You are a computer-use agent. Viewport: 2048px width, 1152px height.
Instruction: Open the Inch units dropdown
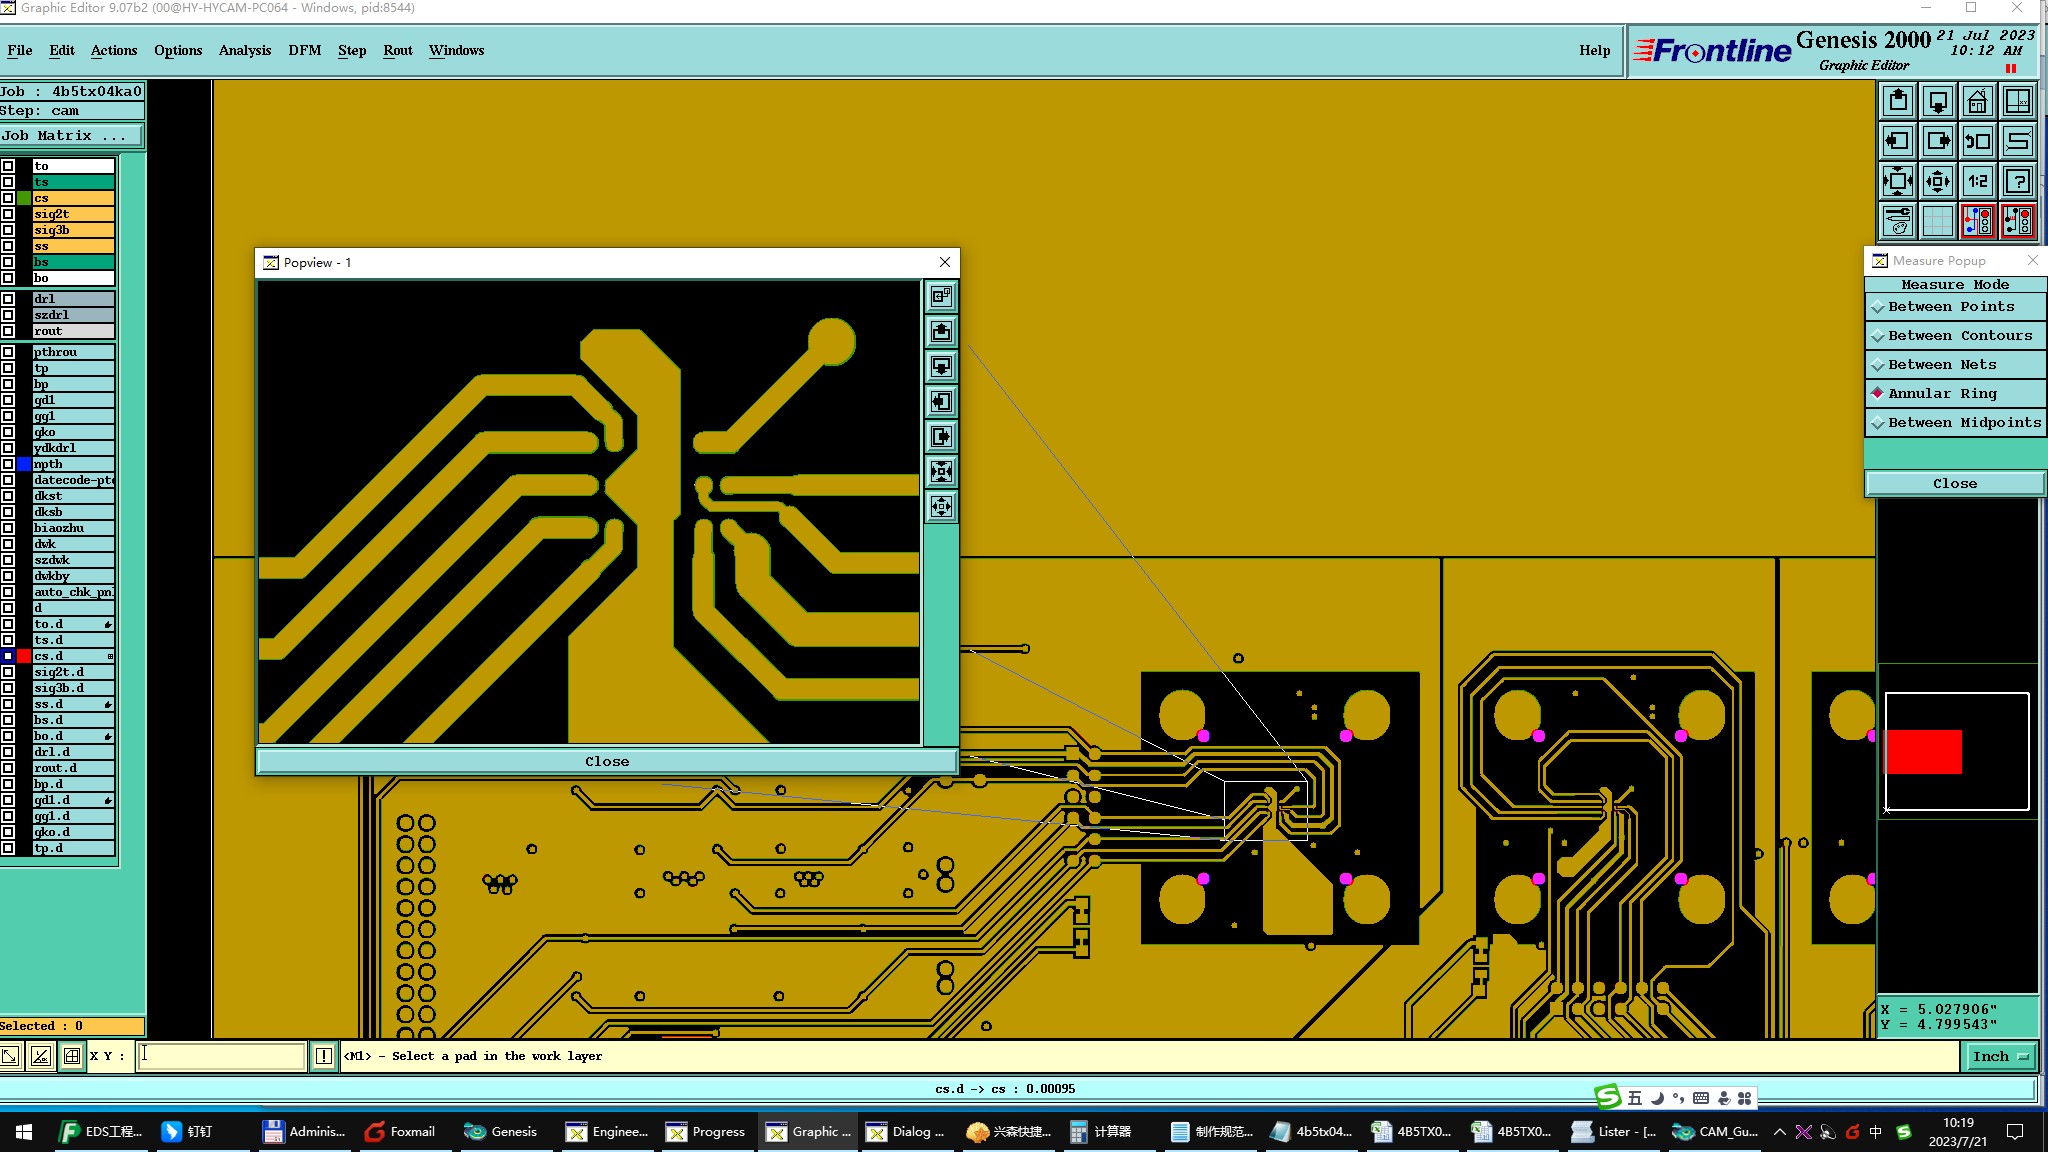(2001, 1056)
